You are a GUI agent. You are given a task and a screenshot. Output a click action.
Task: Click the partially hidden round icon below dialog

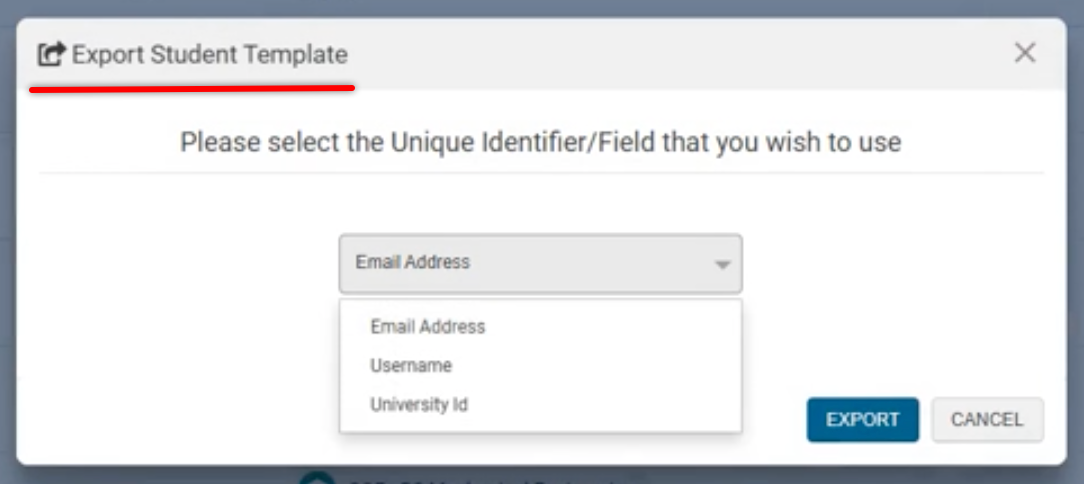317,475
